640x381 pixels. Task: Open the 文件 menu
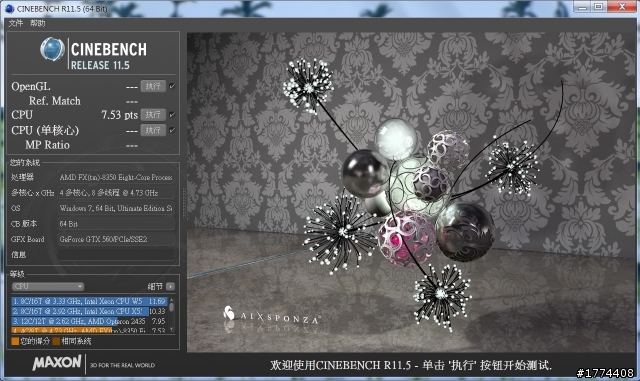[x=16, y=23]
